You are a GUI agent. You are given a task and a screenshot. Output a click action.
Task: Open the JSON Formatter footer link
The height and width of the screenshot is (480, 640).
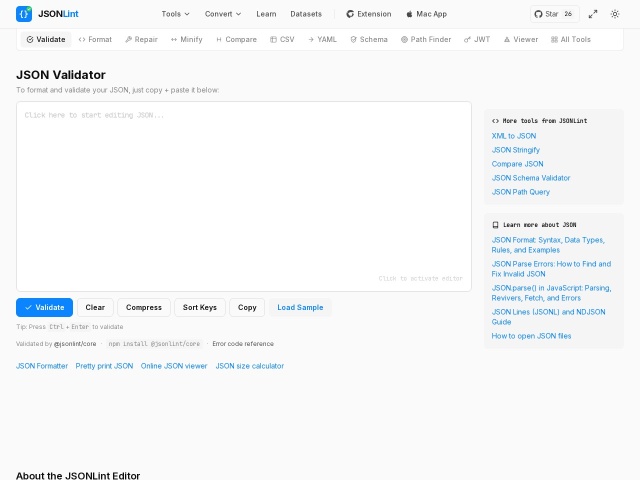click(x=42, y=366)
